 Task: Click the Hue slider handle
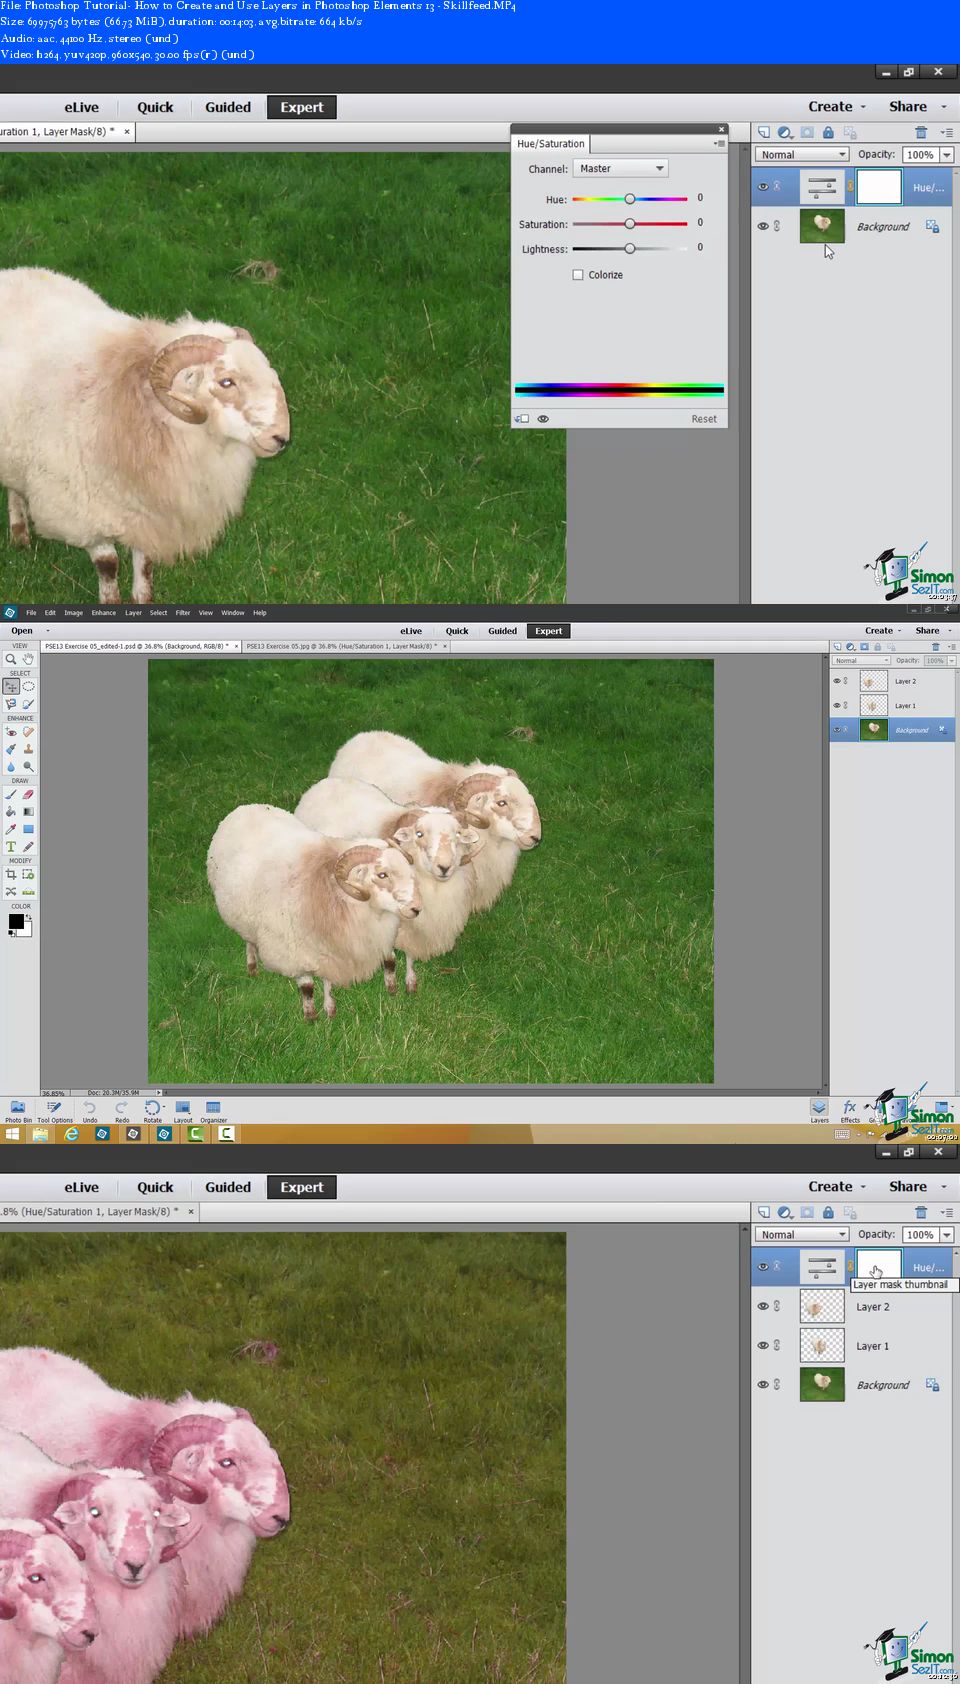[x=630, y=199]
